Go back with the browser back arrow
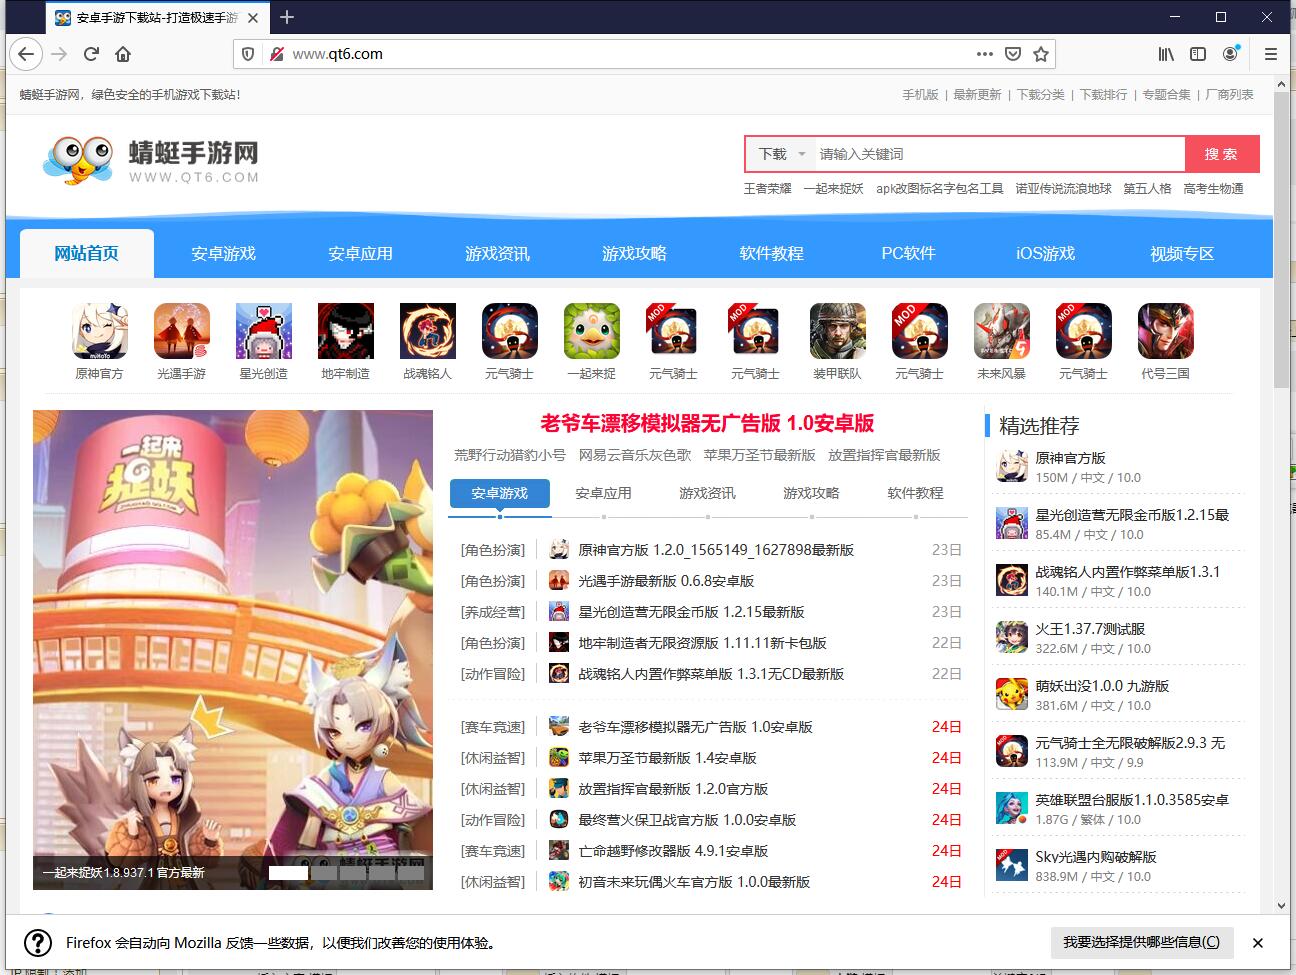This screenshot has height=975, width=1296. point(26,54)
